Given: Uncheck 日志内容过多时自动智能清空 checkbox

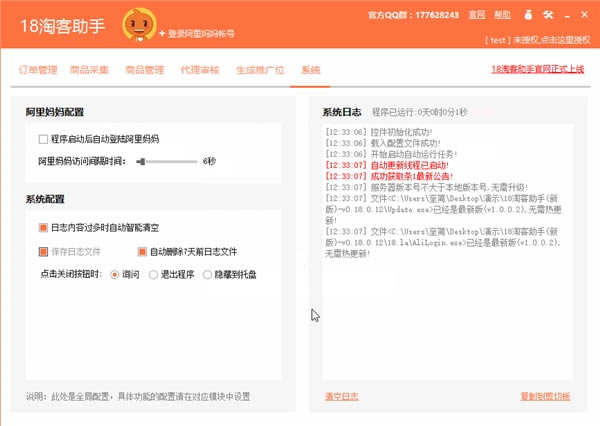Looking at the screenshot, I should point(43,227).
